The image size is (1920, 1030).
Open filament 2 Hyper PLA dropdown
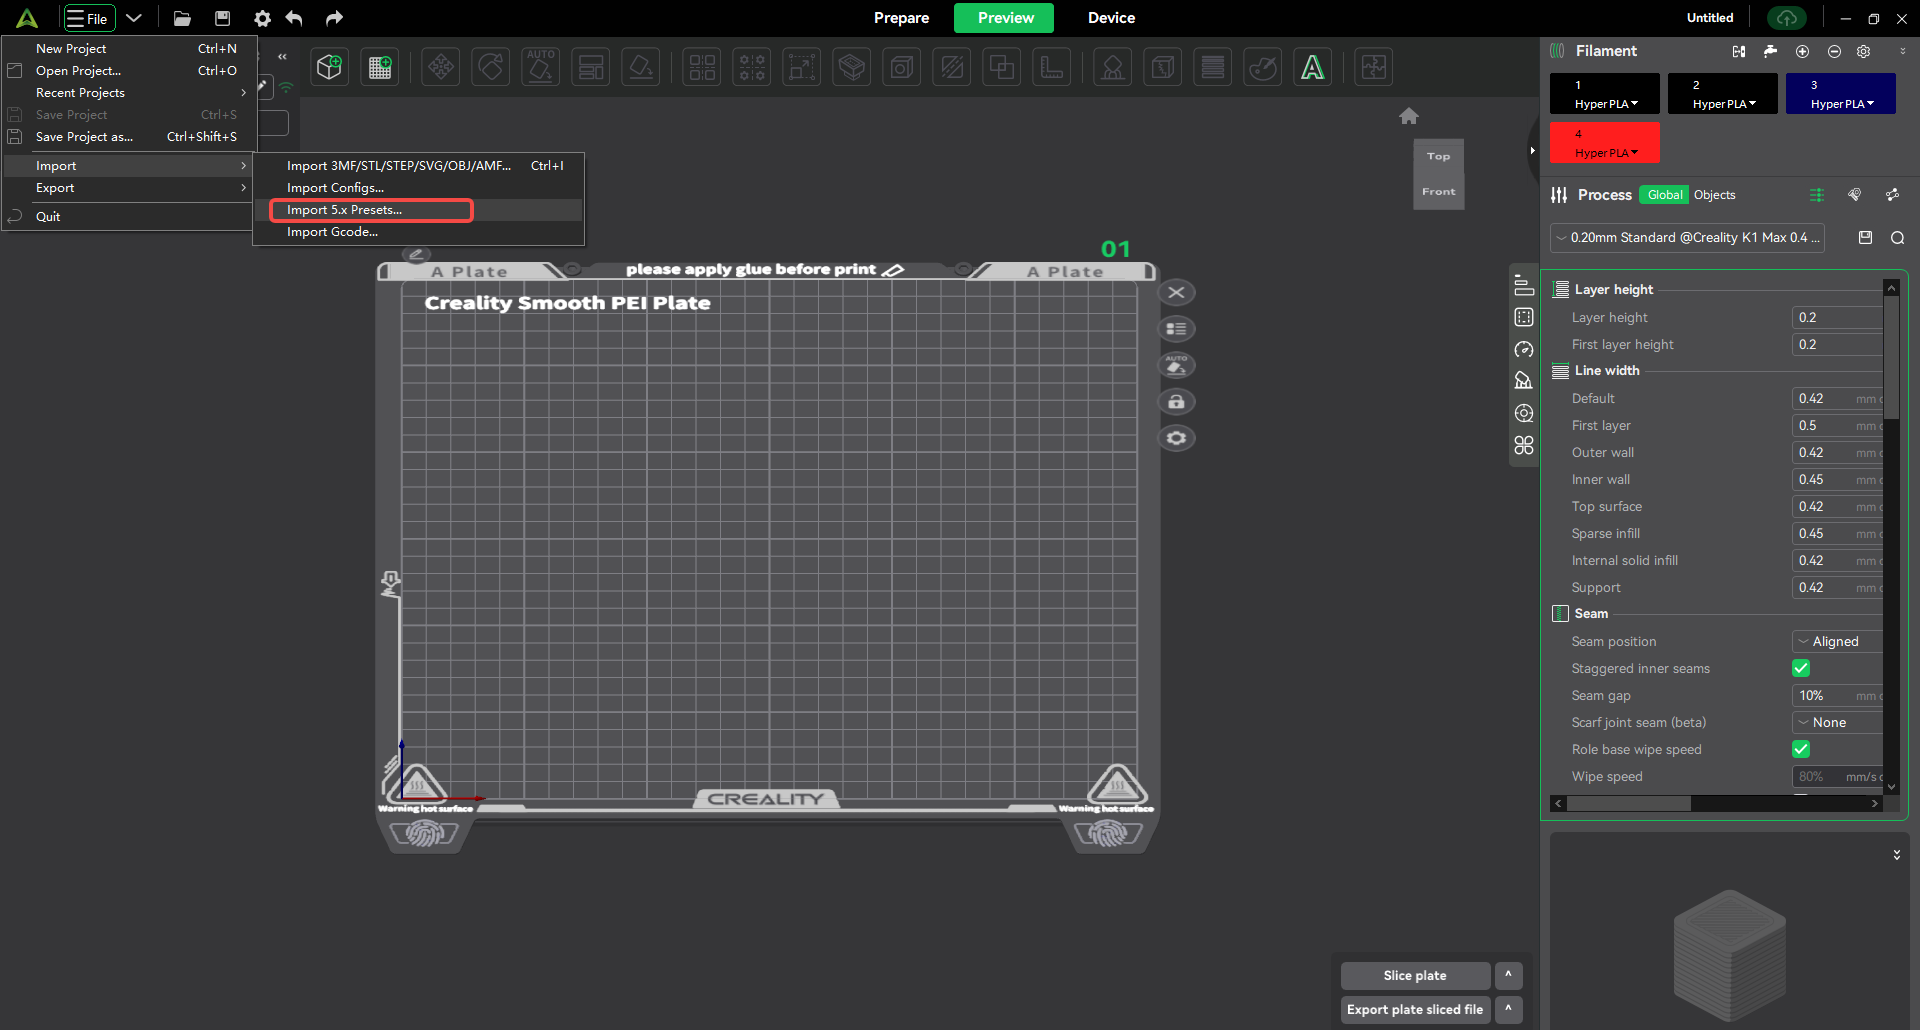pos(1724,104)
